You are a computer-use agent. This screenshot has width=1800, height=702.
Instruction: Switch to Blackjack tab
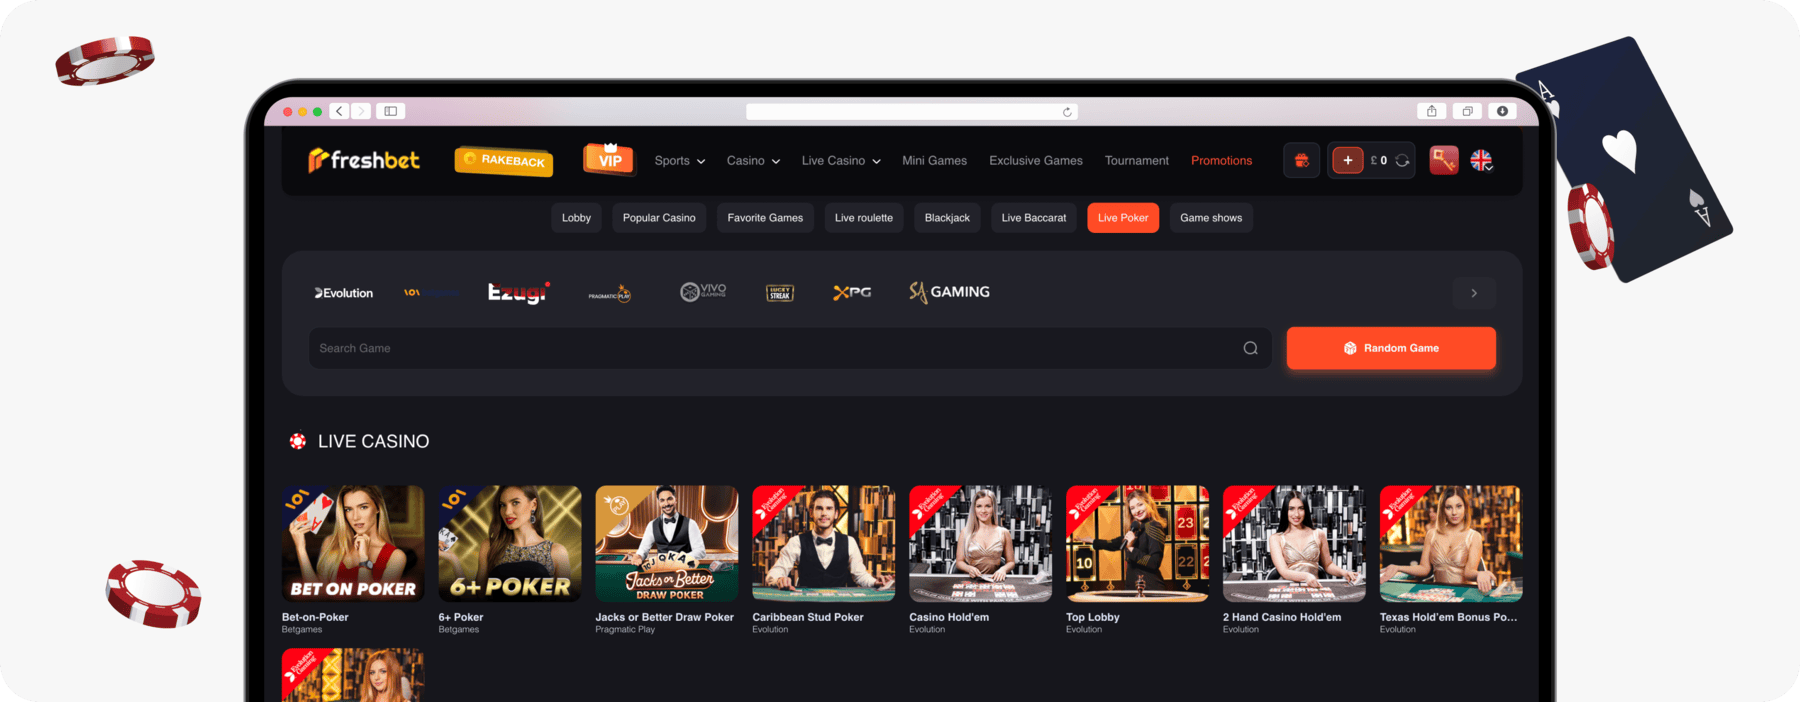point(947,218)
